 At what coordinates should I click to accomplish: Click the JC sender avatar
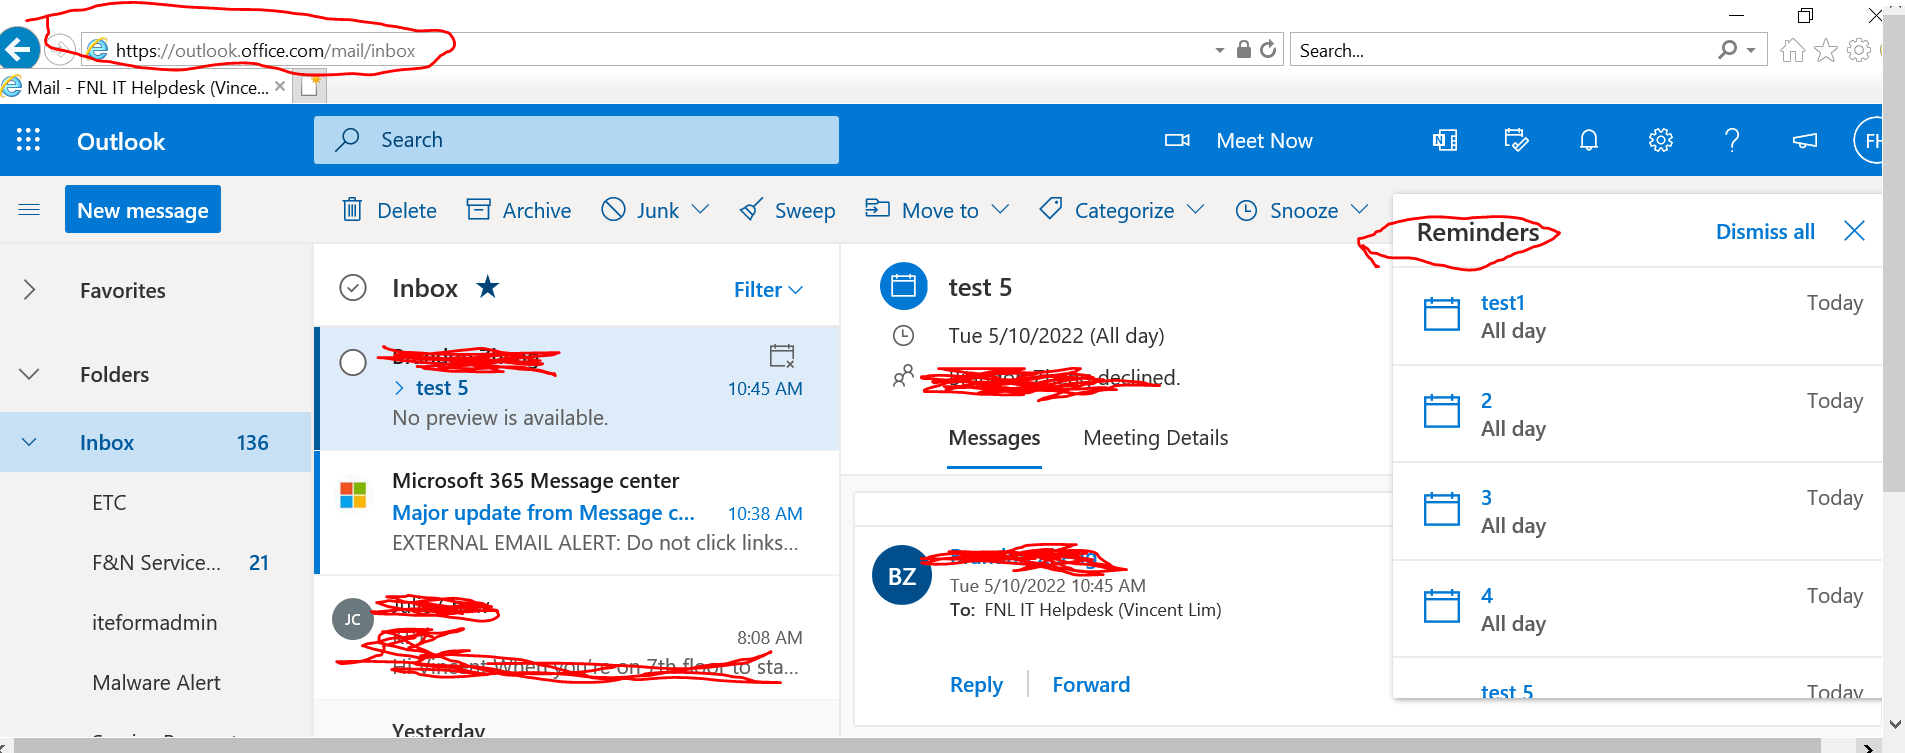pos(353,619)
